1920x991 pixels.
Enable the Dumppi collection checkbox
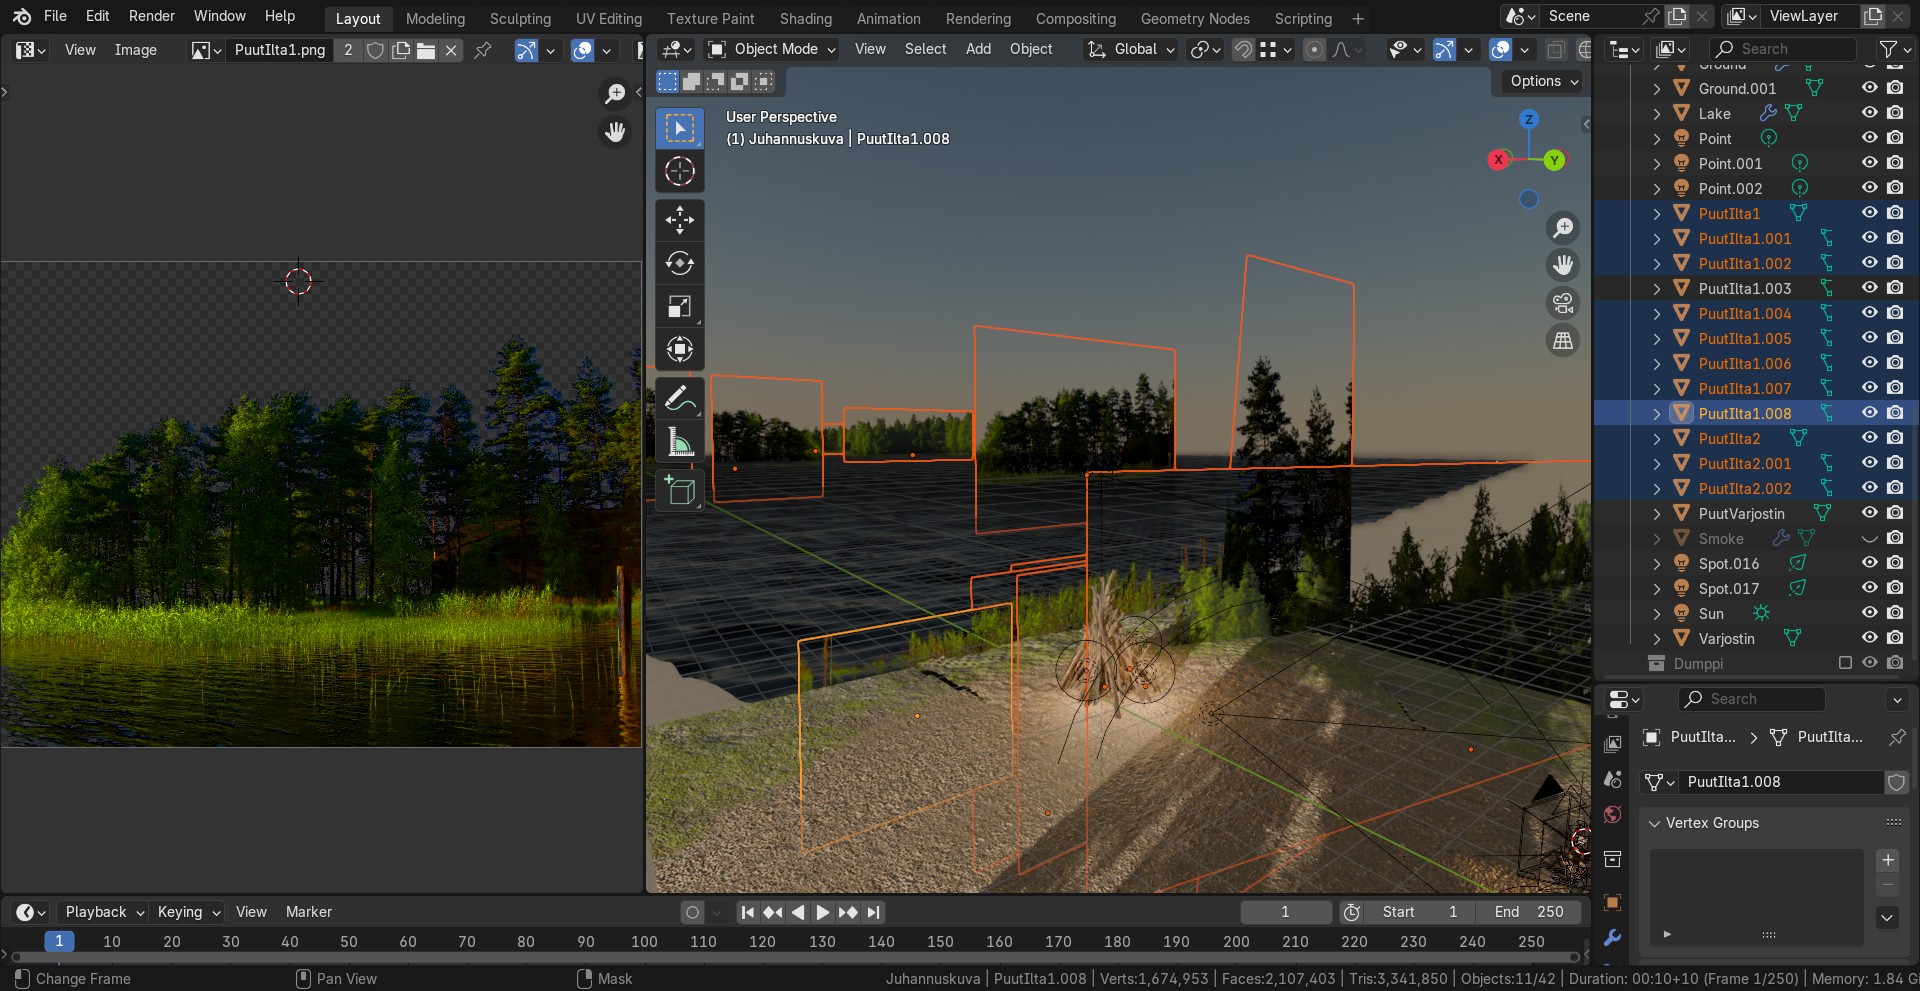1845,663
